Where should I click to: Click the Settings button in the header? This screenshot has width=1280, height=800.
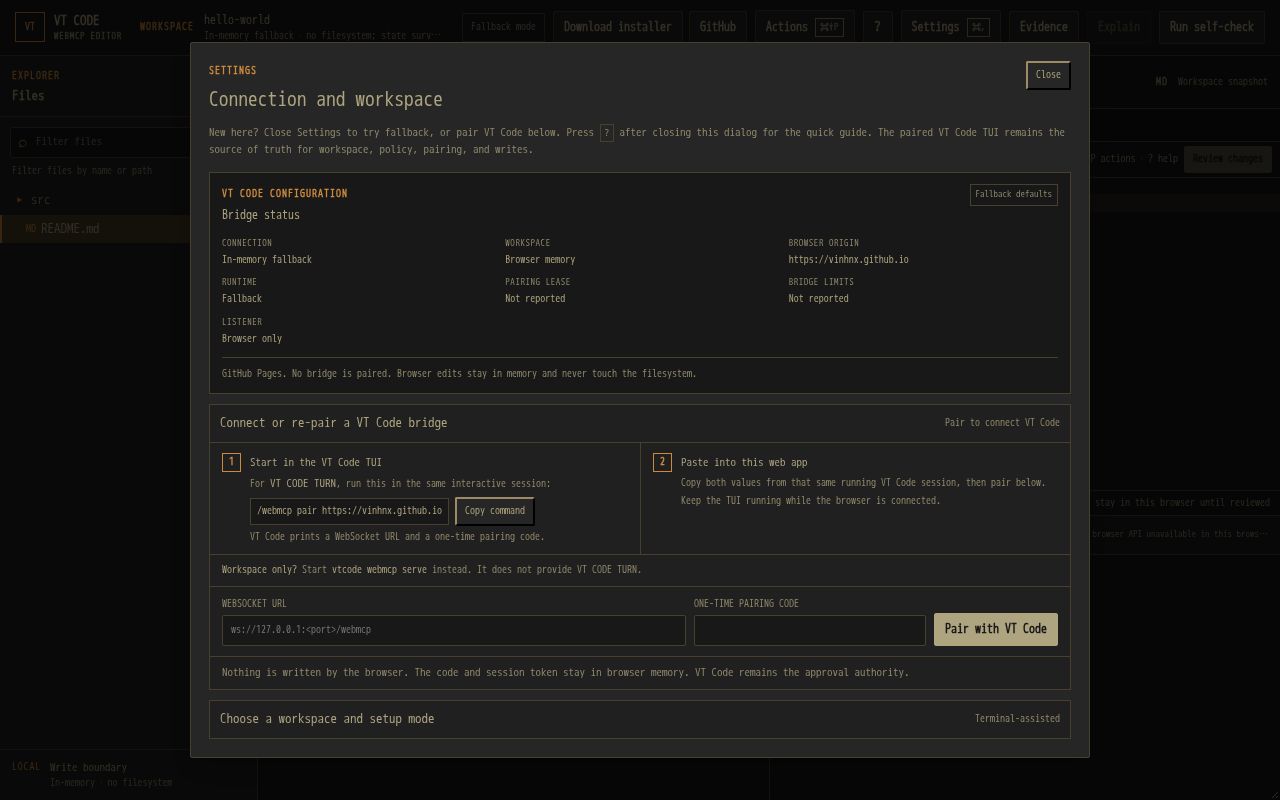[951, 27]
